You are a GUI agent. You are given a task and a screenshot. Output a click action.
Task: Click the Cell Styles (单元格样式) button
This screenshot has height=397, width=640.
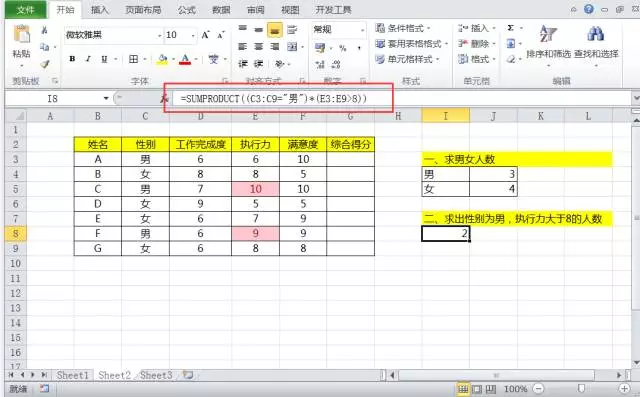[408, 59]
